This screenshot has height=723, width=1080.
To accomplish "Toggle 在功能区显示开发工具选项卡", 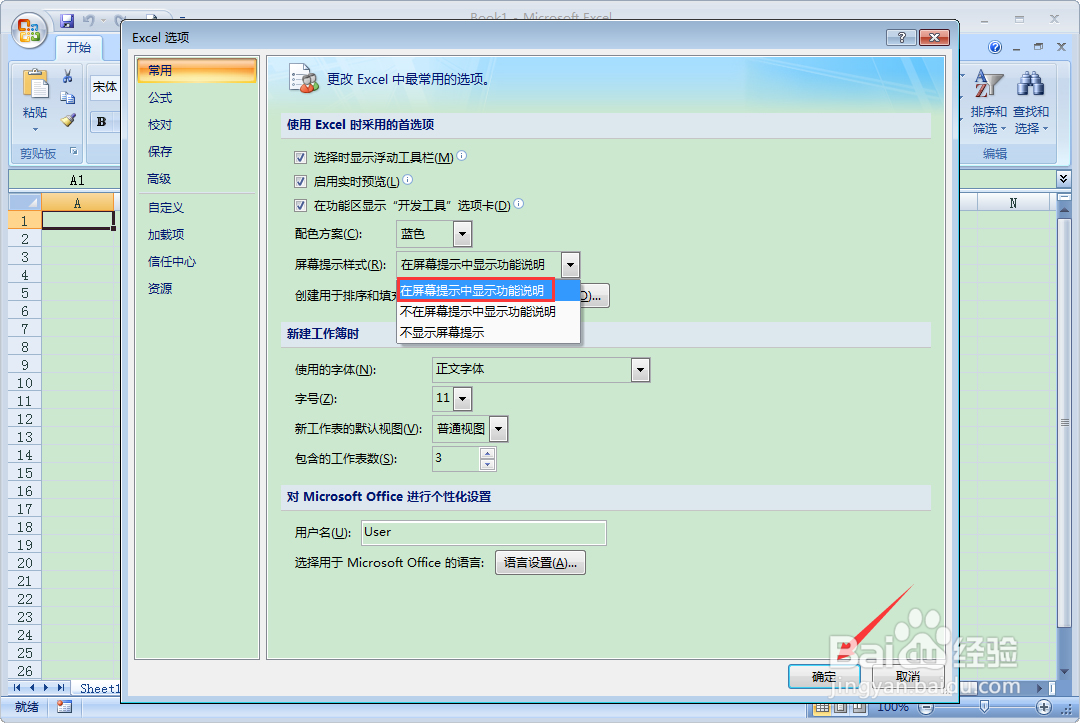I will [300, 205].
